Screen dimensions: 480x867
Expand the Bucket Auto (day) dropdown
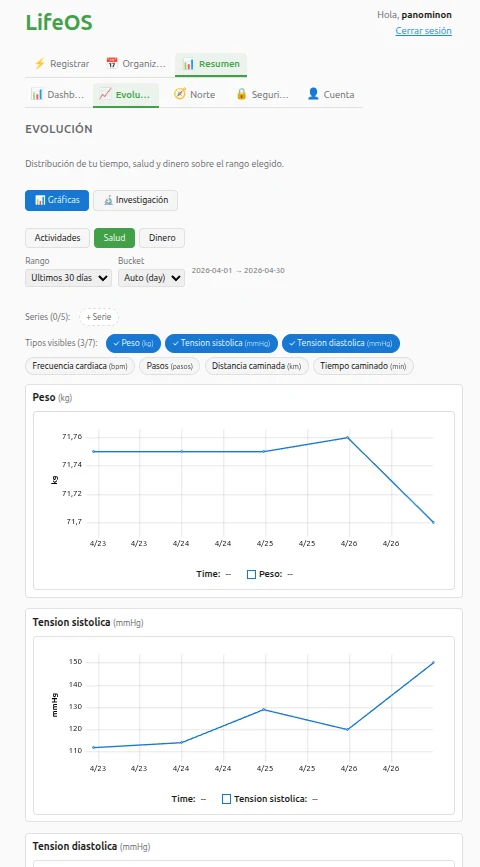coord(152,278)
